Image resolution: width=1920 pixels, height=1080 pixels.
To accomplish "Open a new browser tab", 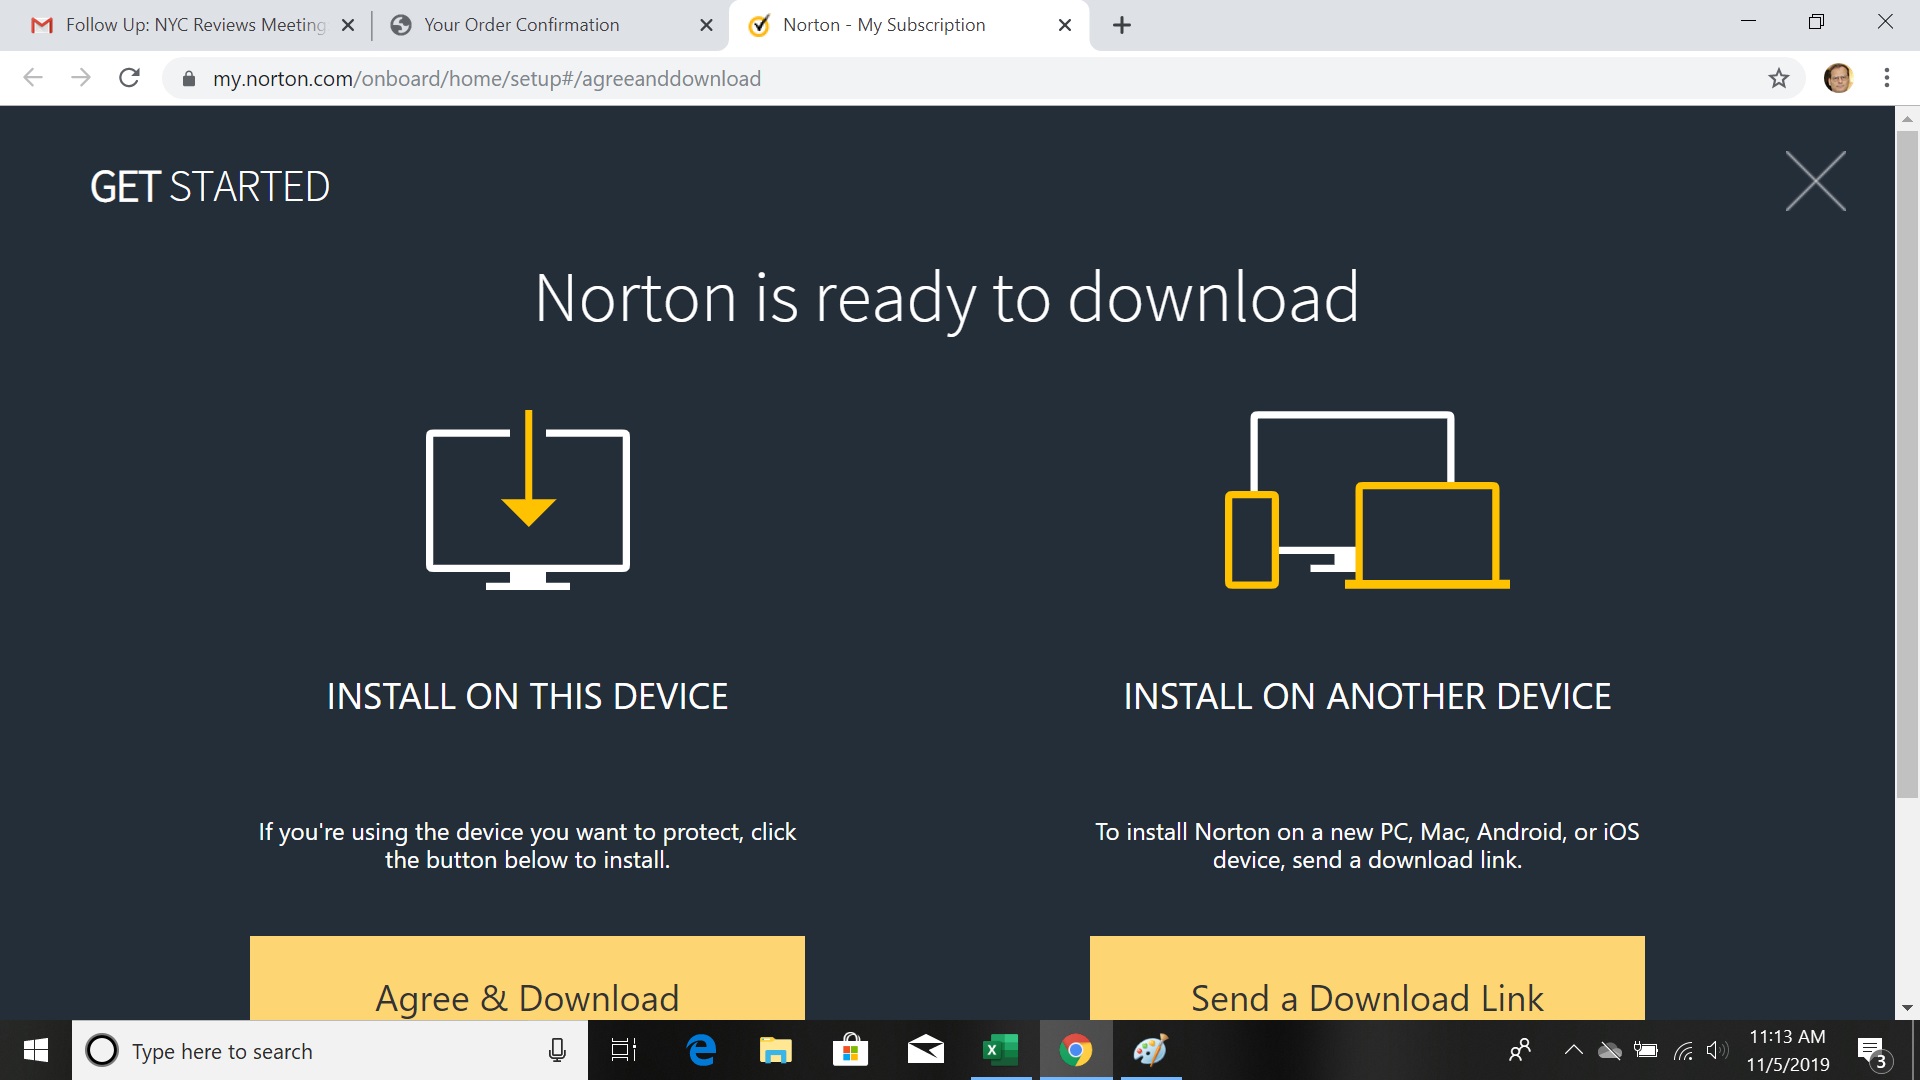I will (x=1122, y=25).
